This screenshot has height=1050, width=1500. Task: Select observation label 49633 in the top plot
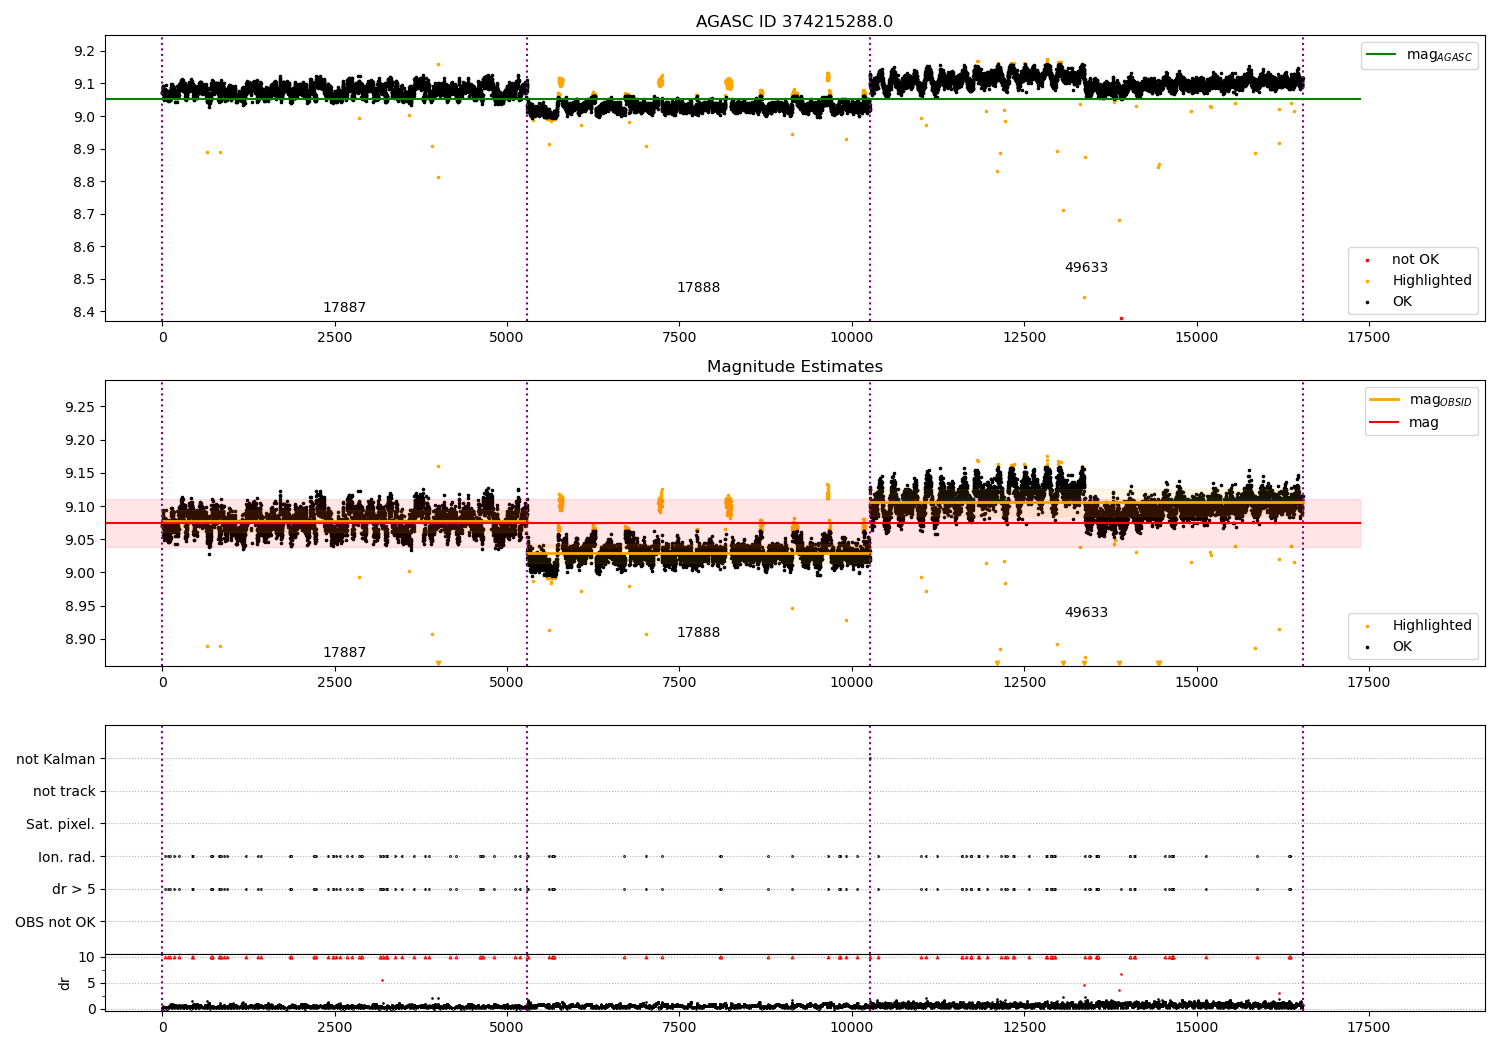(x=1086, y=268)
